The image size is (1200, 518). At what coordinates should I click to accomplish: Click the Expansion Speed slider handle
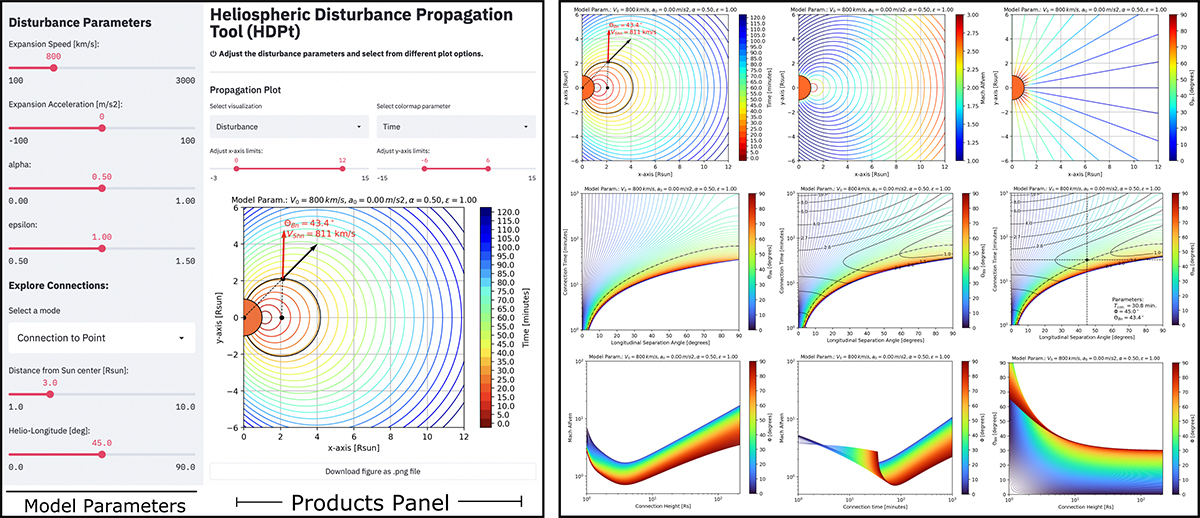pyautogui.click(x=53, y=69)
